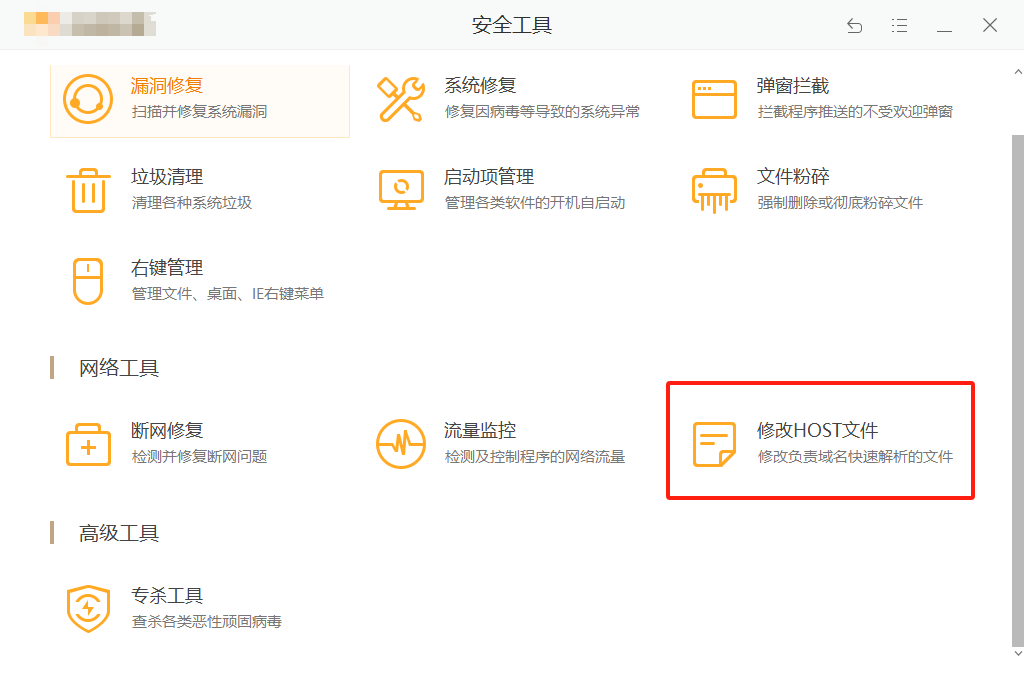Image resolution: width=1024 pixels, height=674 pixels.
Task: Open the 启动项管理 monitor icon
Action: 401,190
